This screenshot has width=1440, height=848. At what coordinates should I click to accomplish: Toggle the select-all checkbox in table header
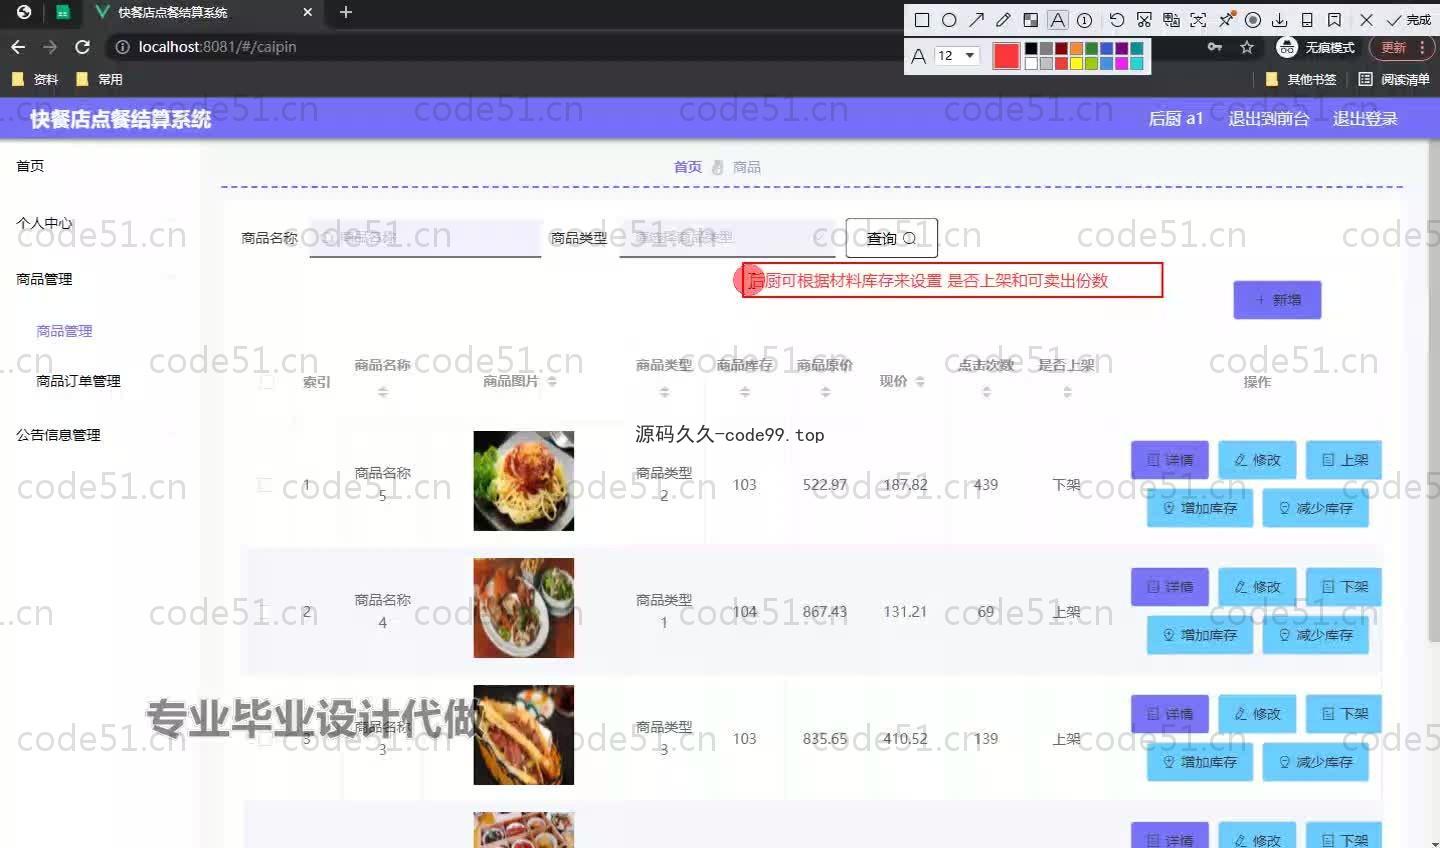[x=266, y=381]
